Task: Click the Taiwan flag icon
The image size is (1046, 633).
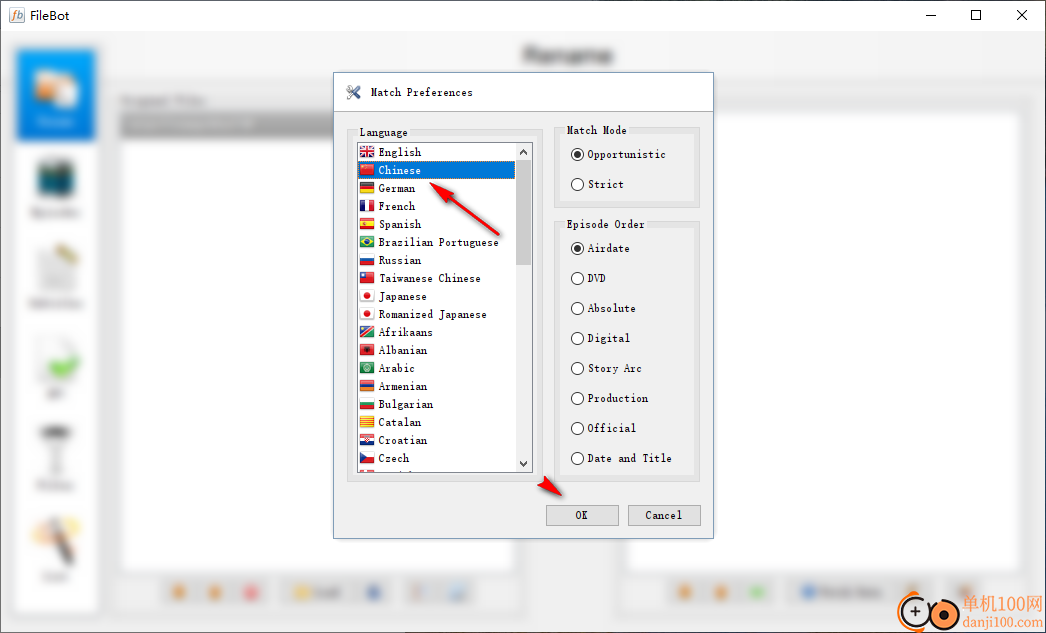Action: coord(367,278)
